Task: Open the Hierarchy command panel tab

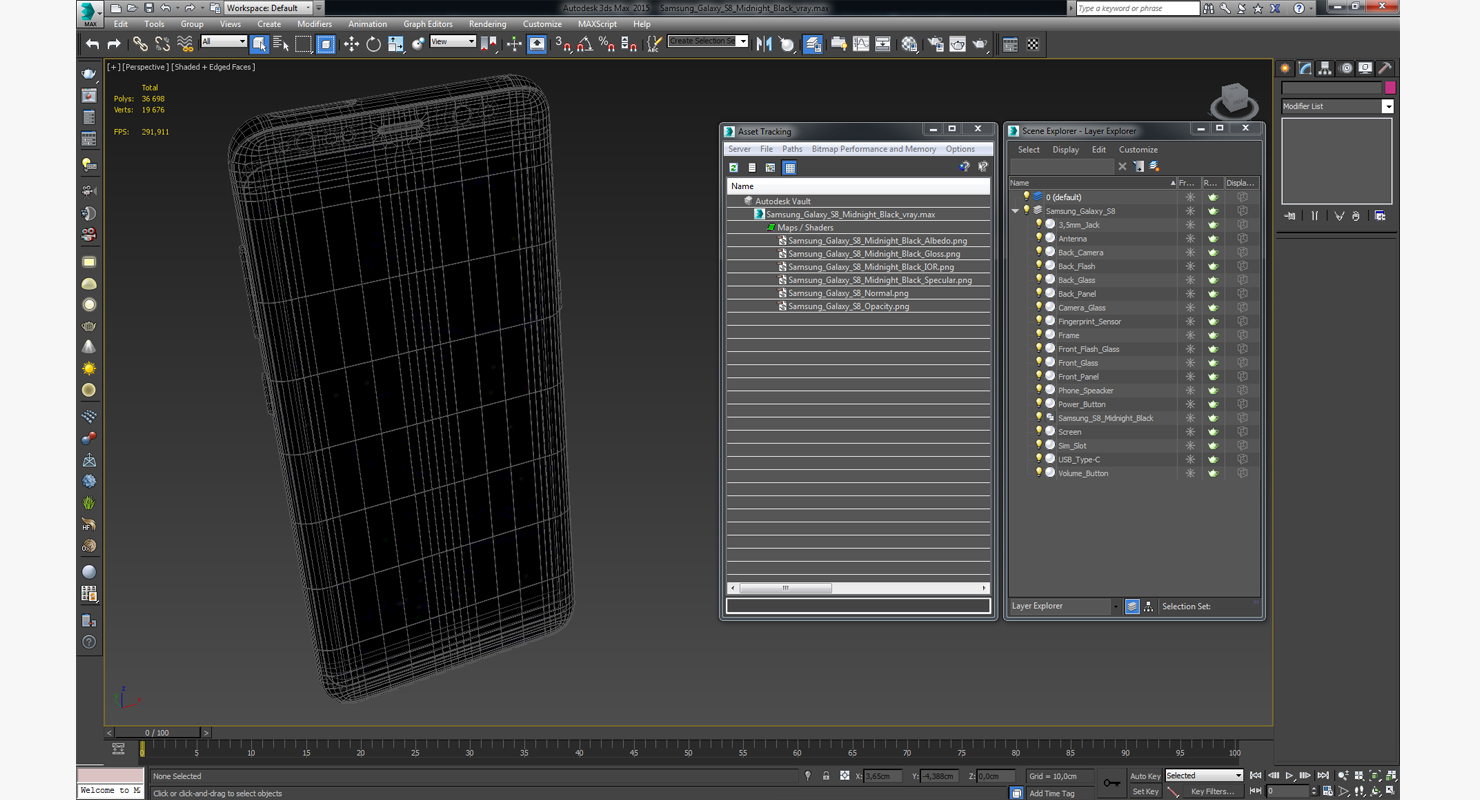Action: (1325, 68)
